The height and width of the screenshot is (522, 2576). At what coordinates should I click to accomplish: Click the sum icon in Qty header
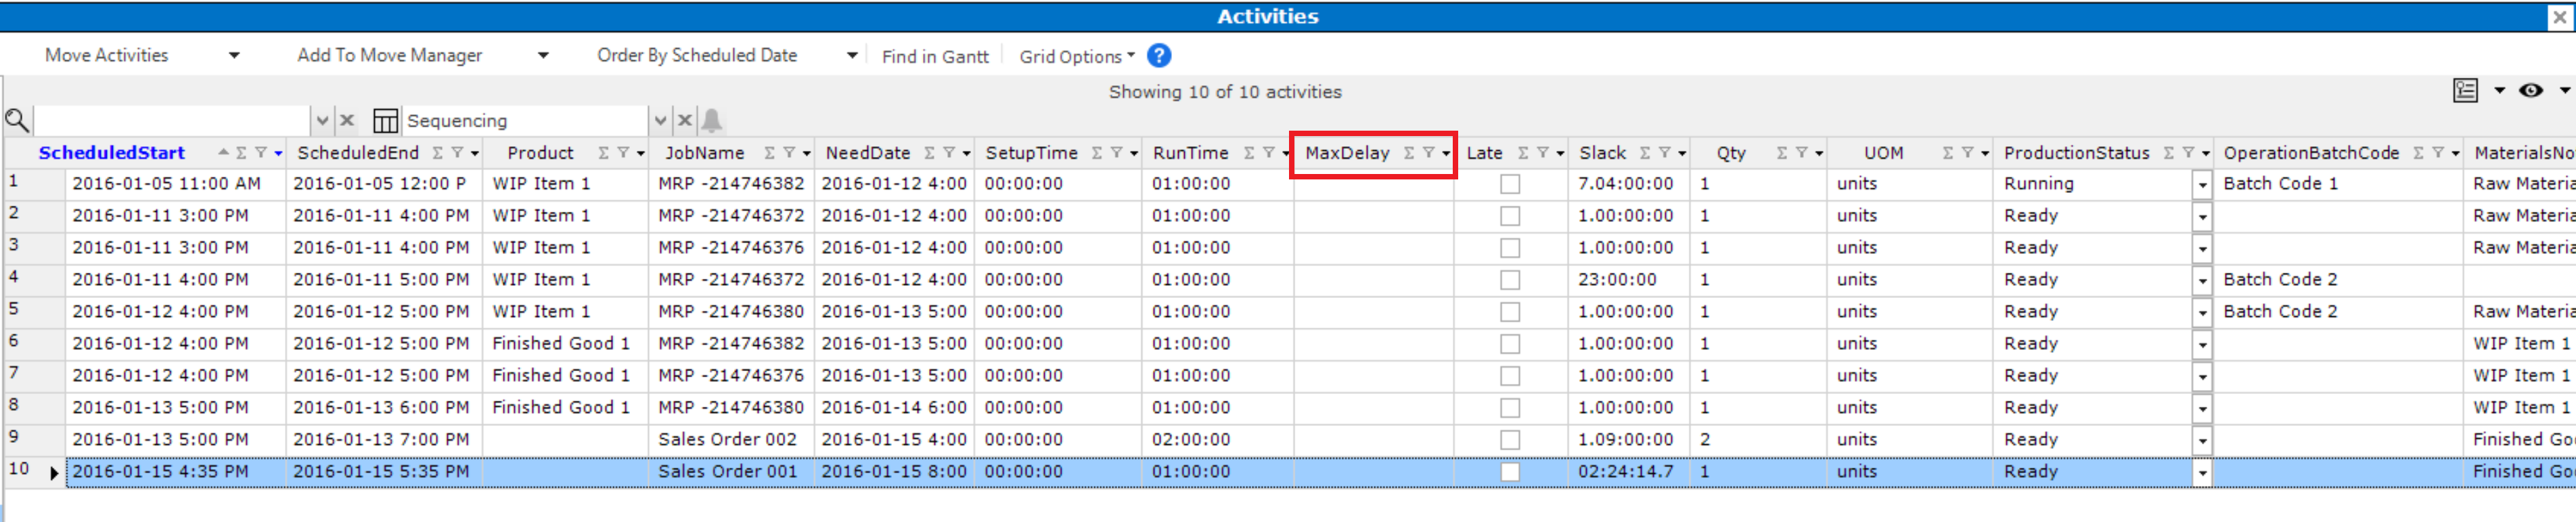click(x=1782, y=154)
